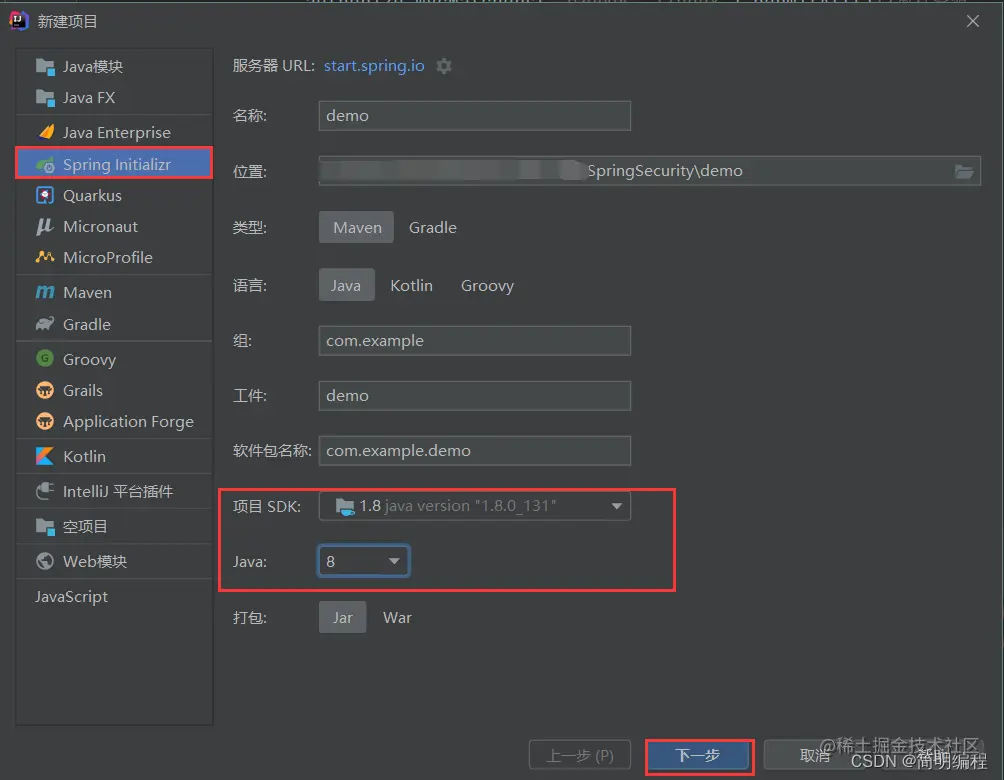Select the IntelliJ 平台插件 icon
This screenshot has width=1004, height=780.
click(x=45, y=491)
